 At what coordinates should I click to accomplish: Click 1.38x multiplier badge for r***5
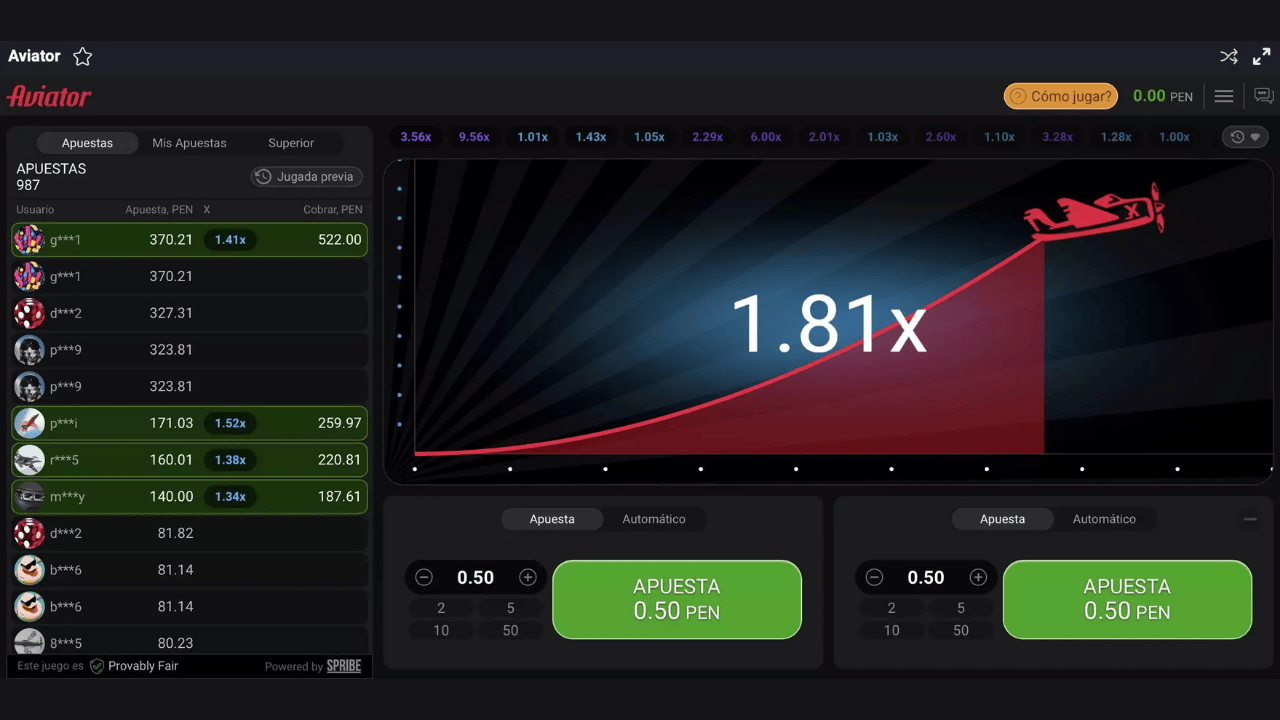pos(230,460)
